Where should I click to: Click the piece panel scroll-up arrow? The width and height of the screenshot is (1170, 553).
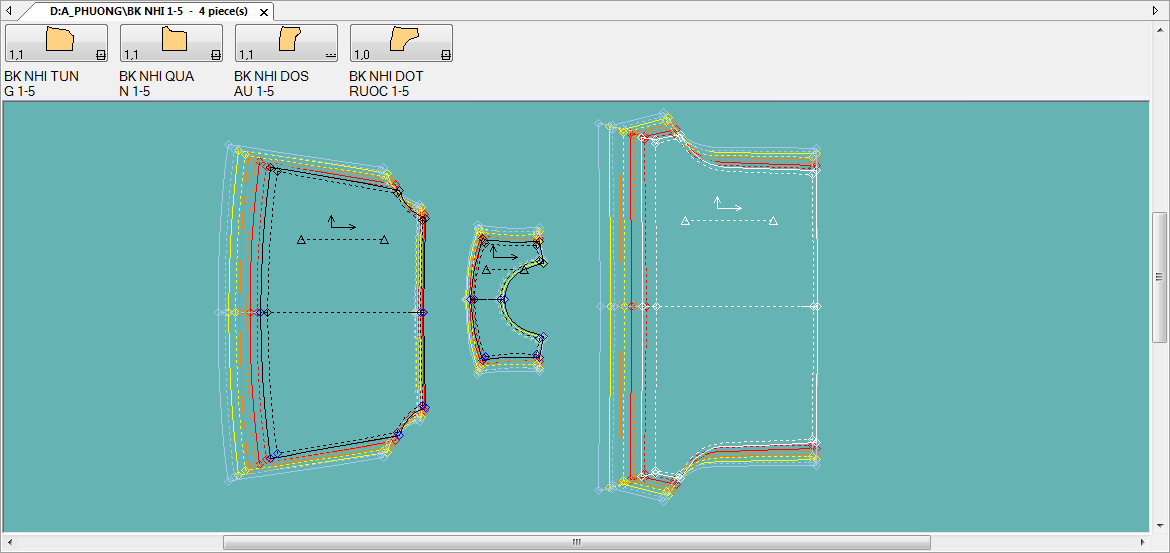[x=1160, y=30]
